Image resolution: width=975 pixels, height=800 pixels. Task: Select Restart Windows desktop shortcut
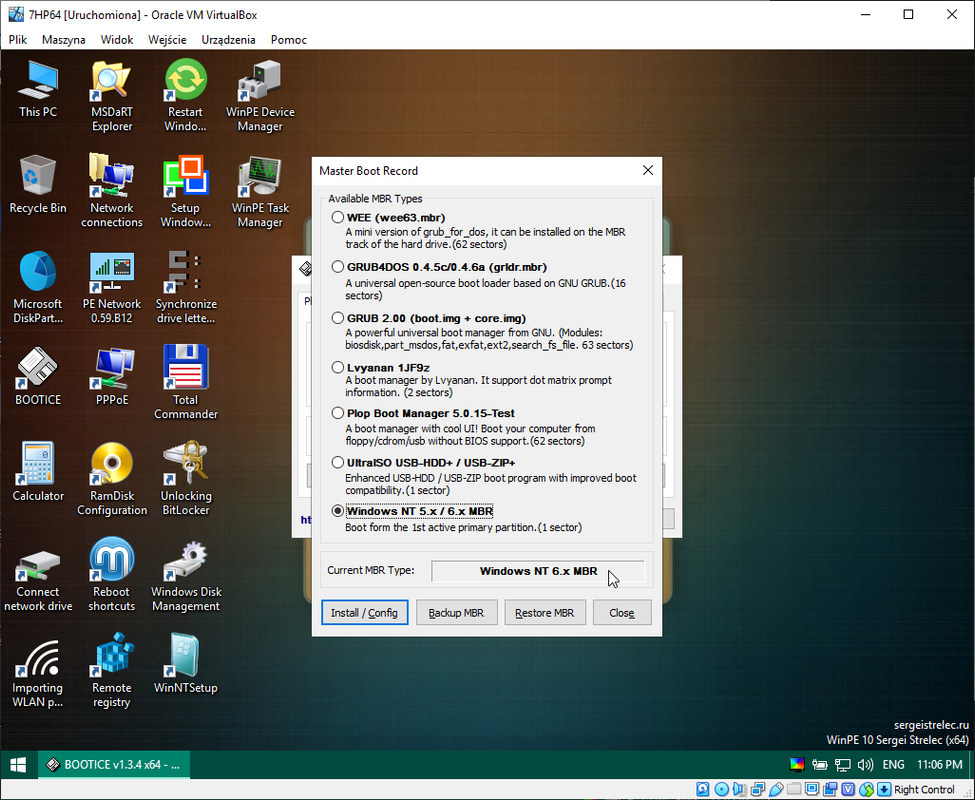pyautogui.click(x=185, y=96)
